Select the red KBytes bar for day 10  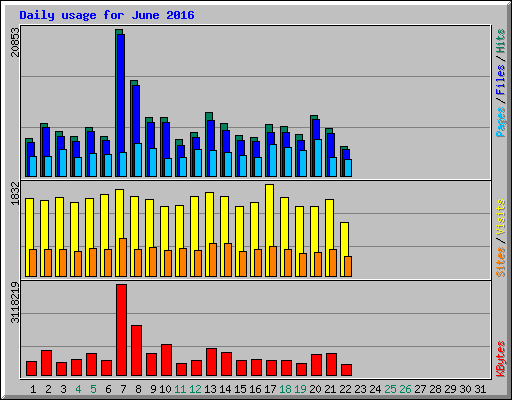pyautogui.click(x=166, y=360)
